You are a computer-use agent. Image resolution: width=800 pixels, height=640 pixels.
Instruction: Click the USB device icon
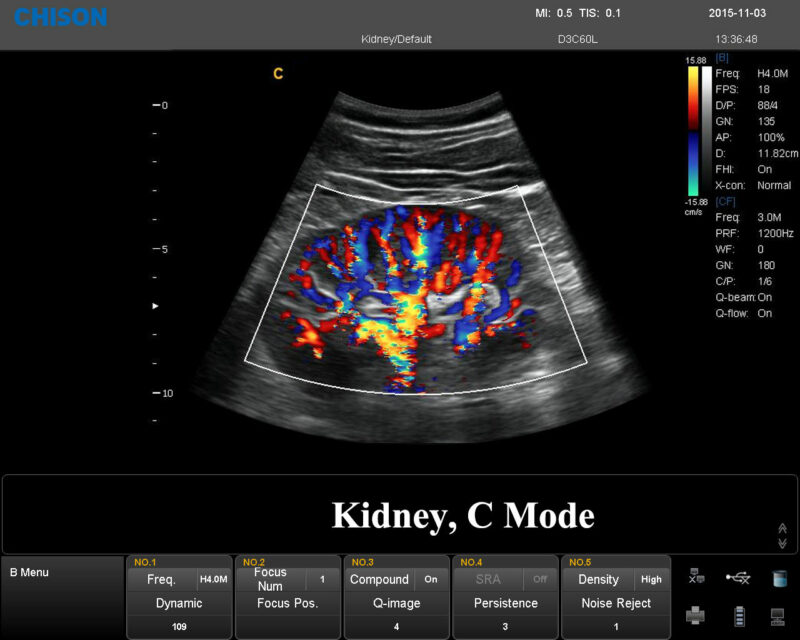tap(738, 577)
